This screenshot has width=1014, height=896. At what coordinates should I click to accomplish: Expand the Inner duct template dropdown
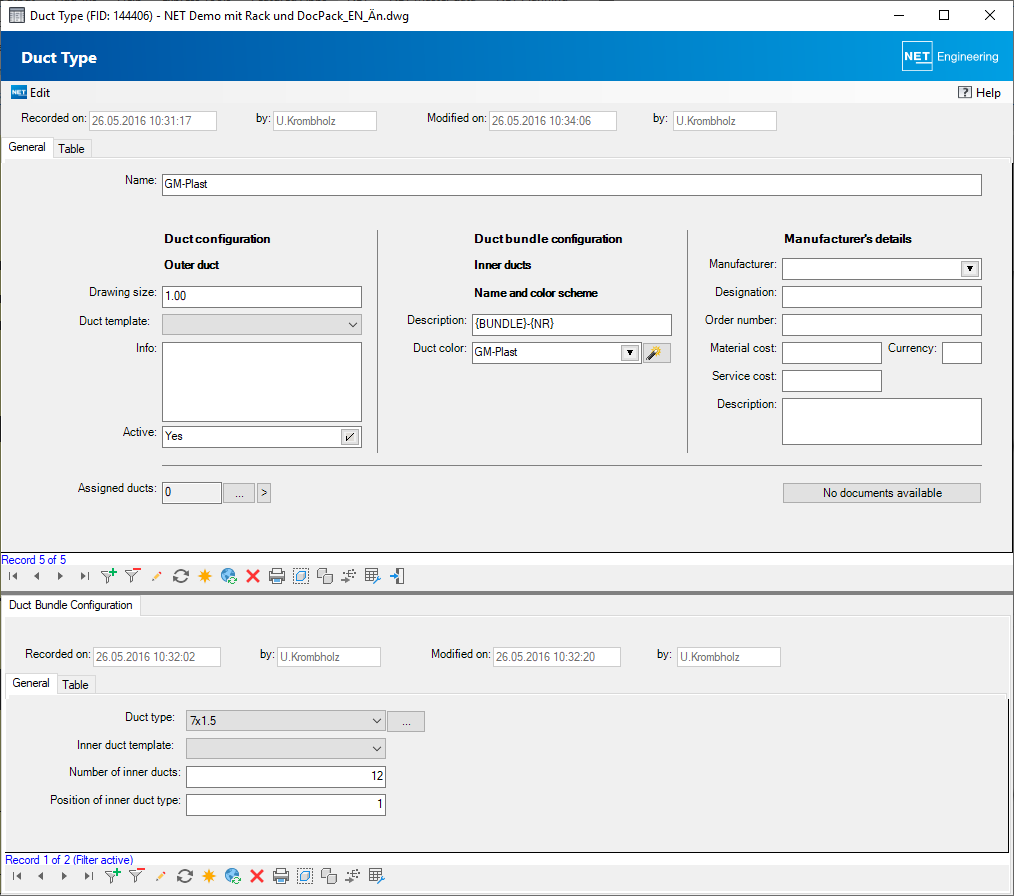(x=376, y=748)
